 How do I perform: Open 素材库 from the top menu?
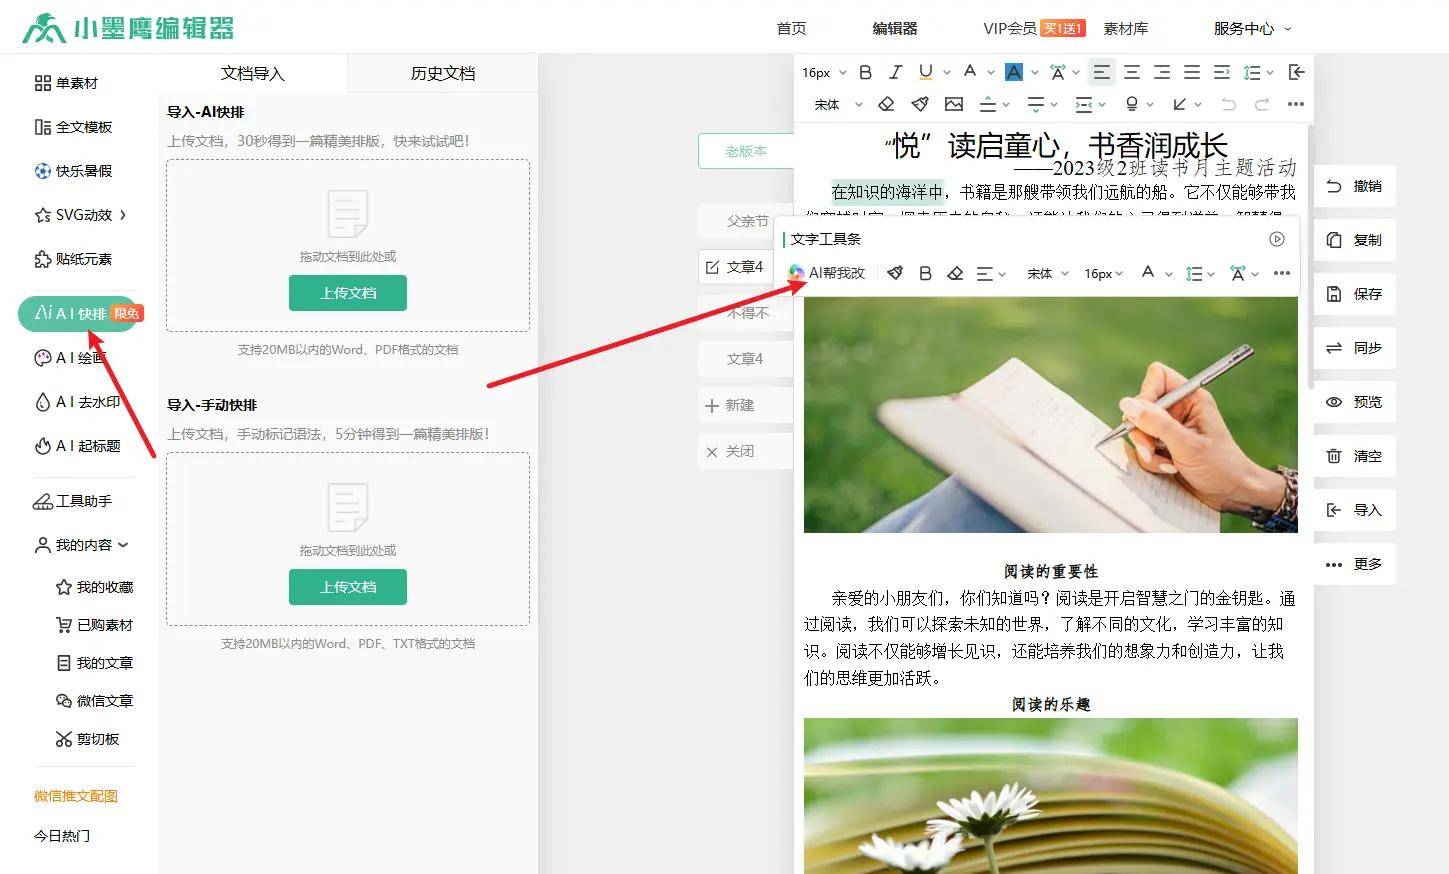(x=1126, y=28)
